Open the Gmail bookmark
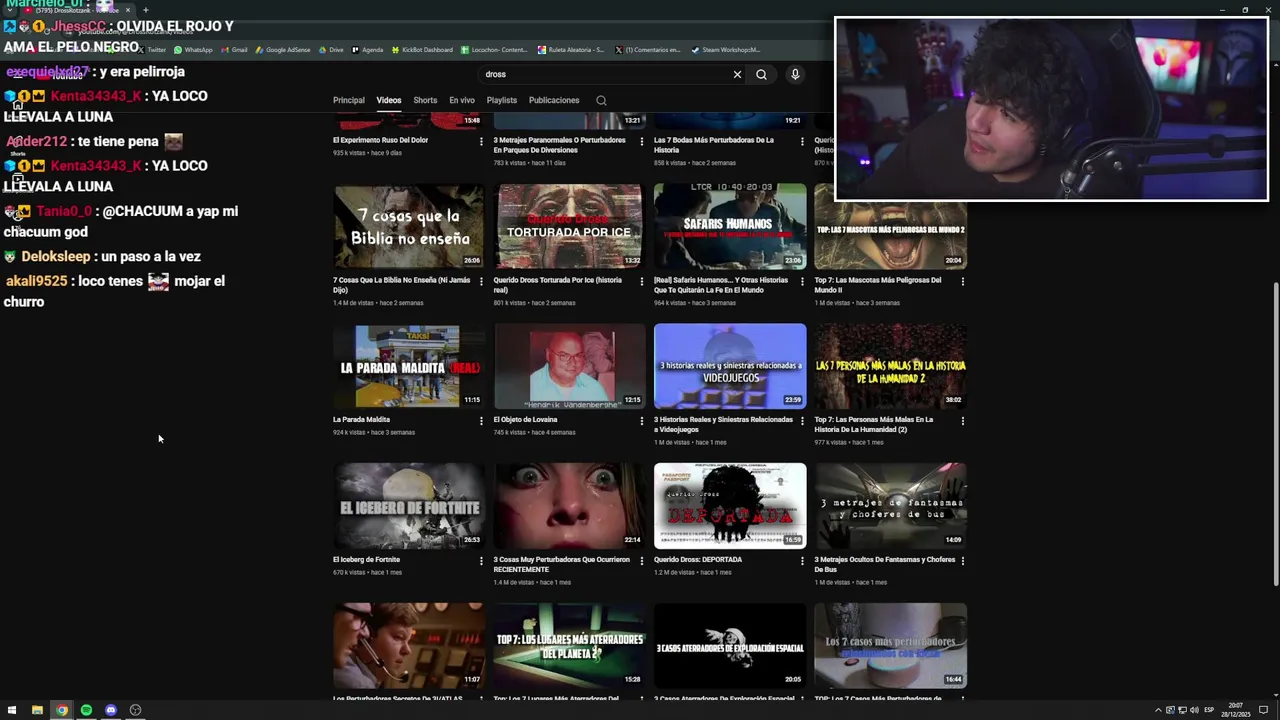 coord(235,50)
